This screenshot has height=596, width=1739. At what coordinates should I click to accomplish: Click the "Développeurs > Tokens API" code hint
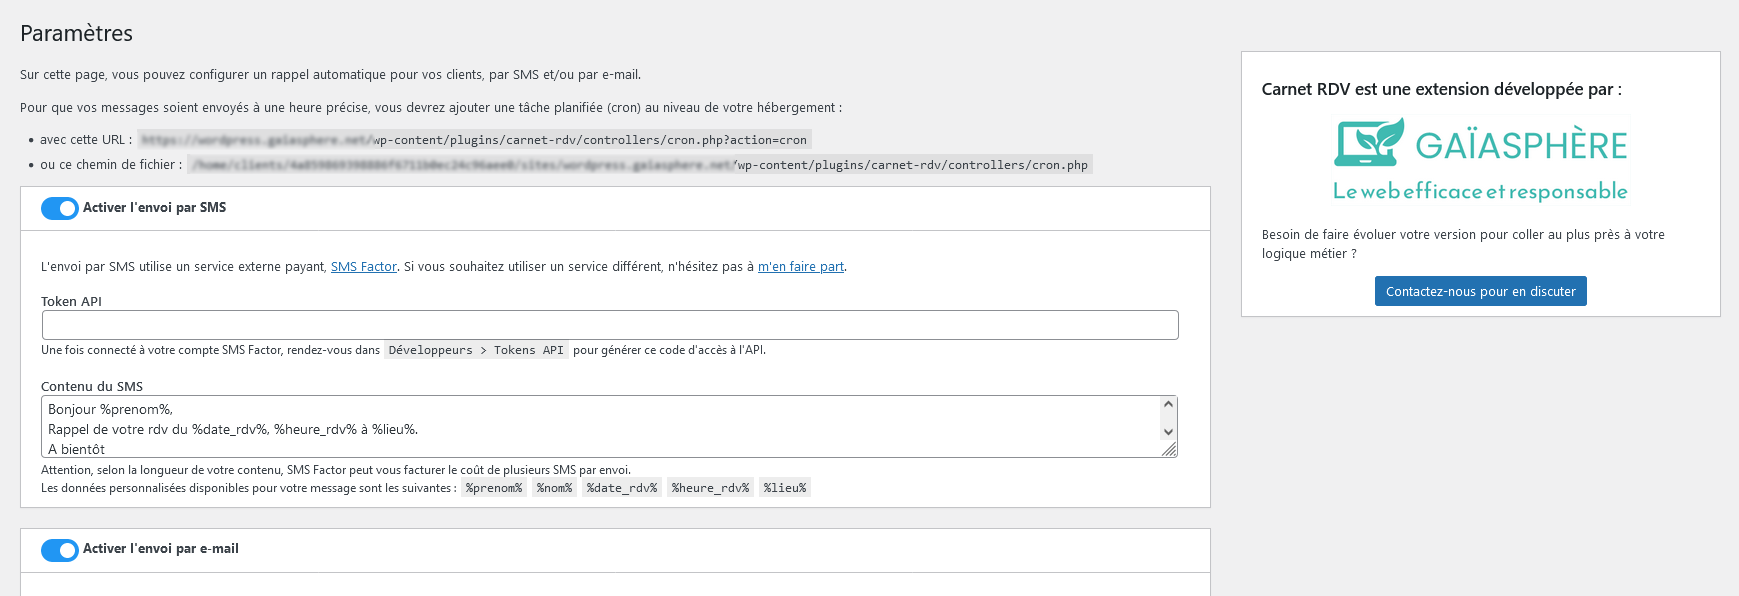point(476,350)
